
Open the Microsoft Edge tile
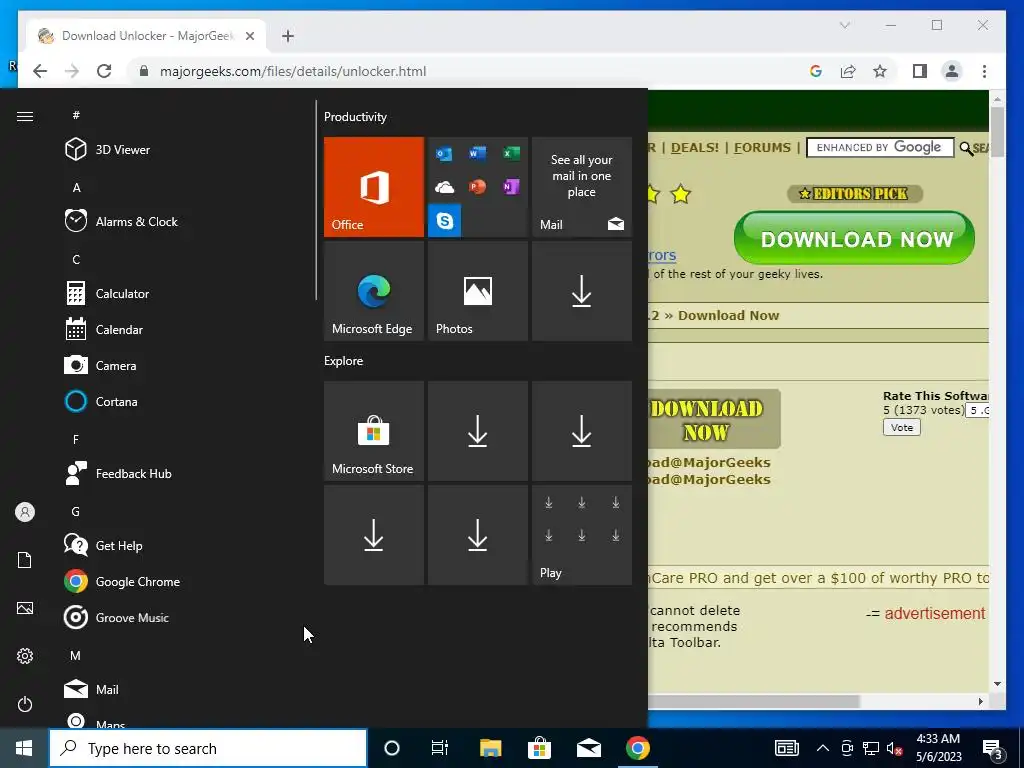(374, 291)
